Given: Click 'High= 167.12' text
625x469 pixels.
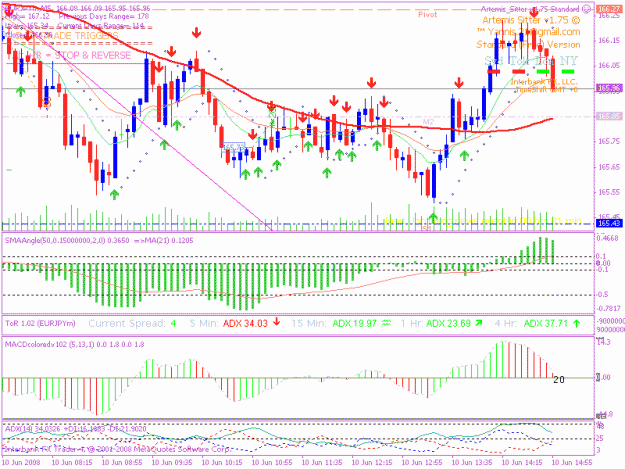Looking at the screenshot, I should point(27,16).
